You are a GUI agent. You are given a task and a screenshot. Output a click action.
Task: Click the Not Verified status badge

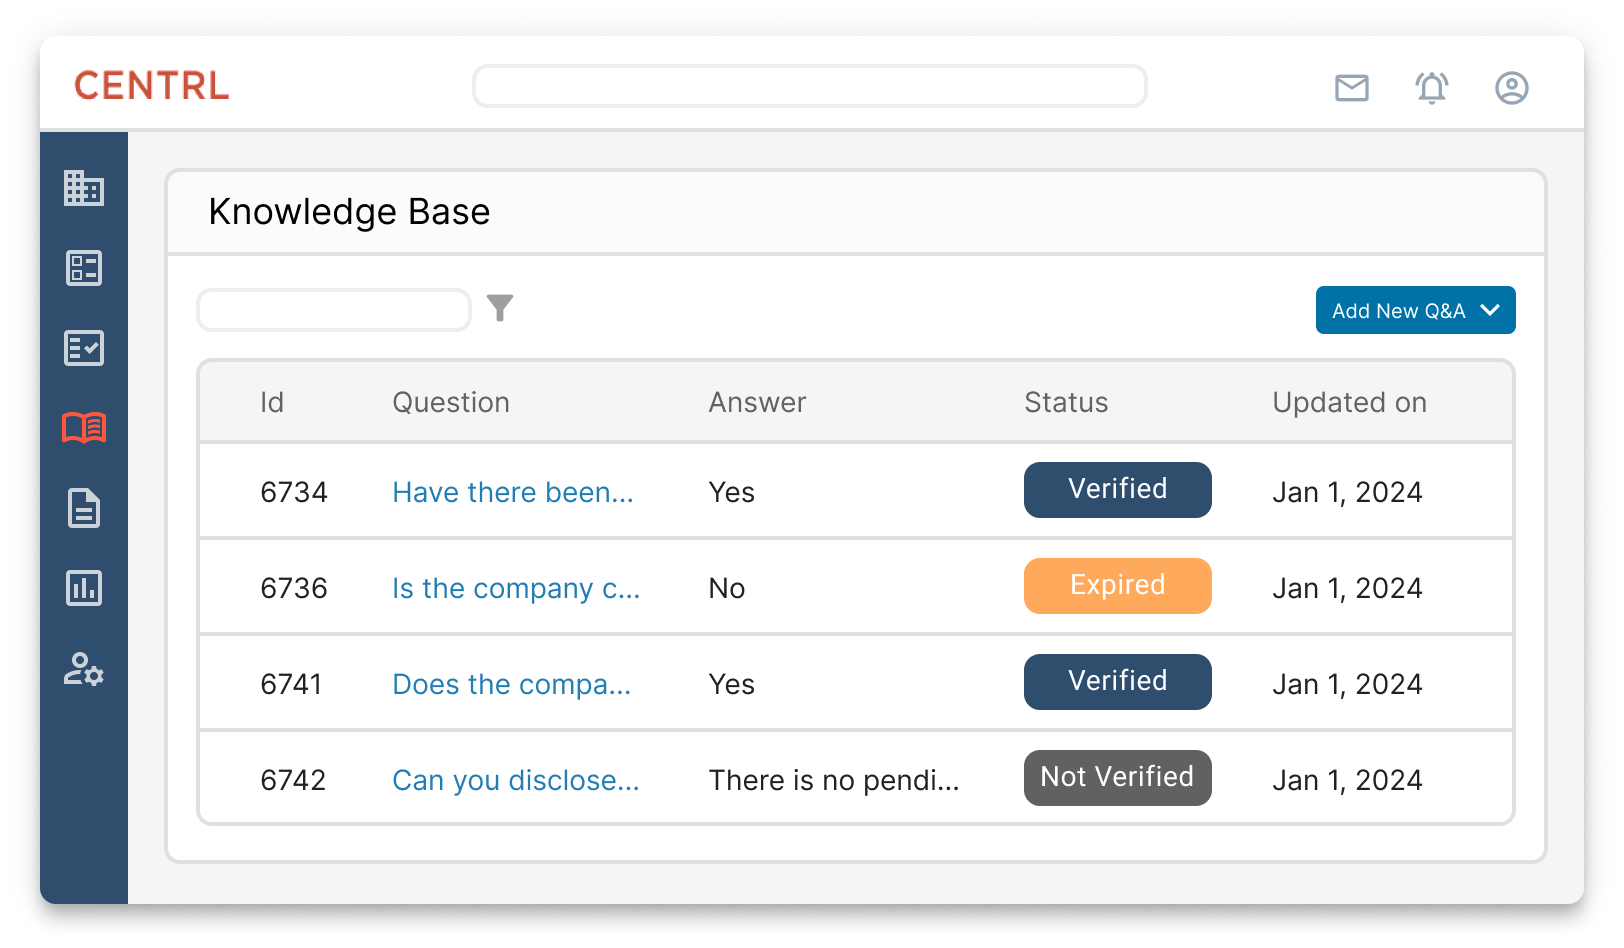click(x=1117, y=777)
